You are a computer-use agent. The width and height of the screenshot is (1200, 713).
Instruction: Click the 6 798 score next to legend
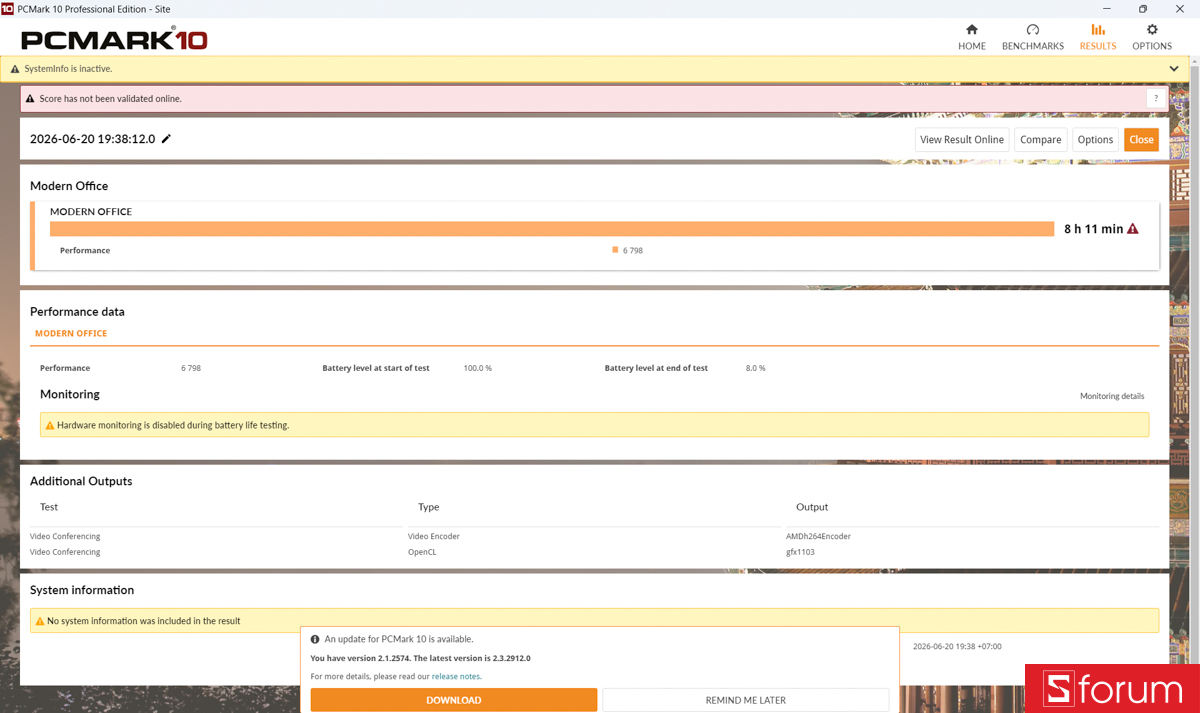(633, 250)
